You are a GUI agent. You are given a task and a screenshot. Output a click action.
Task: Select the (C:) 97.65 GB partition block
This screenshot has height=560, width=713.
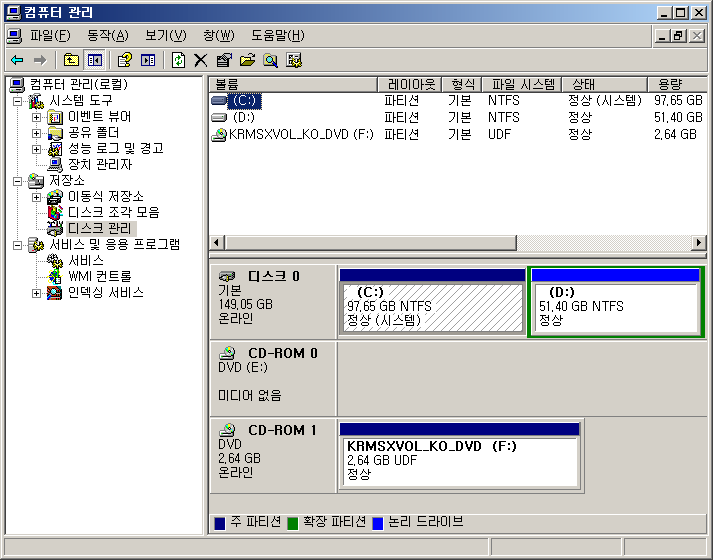point(432,301)
